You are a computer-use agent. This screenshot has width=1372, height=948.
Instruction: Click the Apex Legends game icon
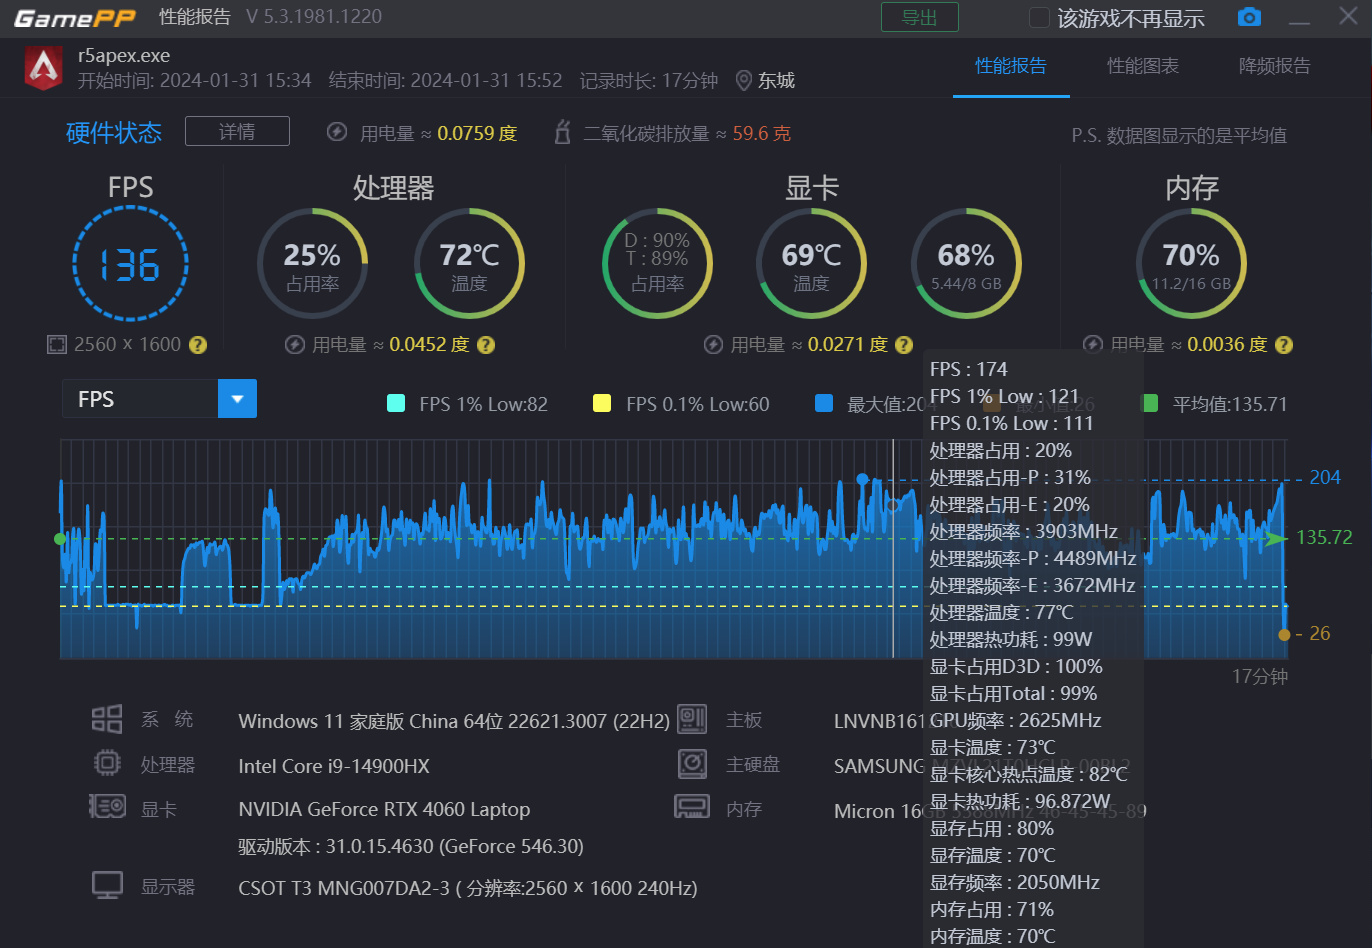coord(44,67)
